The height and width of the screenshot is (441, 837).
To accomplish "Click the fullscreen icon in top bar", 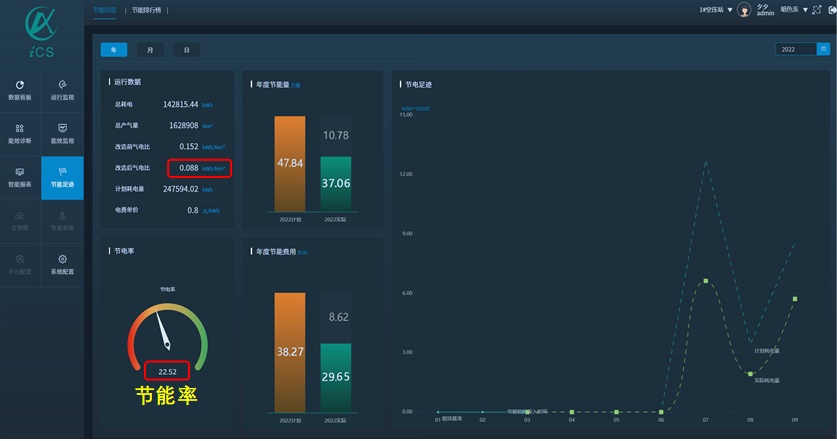I will coord(818,10).
